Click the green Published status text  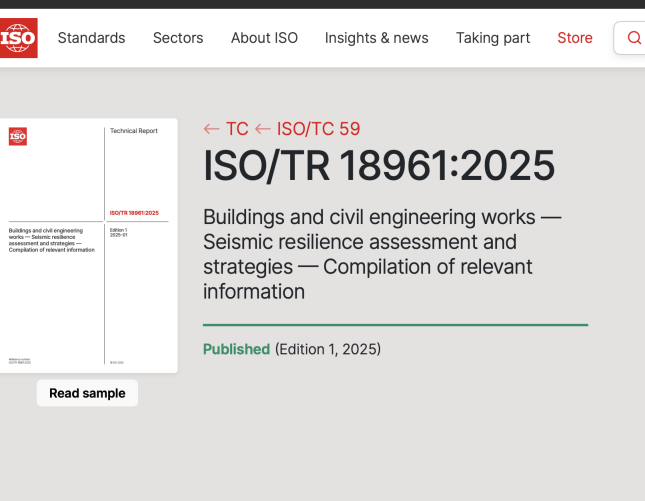tap(237, 349)
